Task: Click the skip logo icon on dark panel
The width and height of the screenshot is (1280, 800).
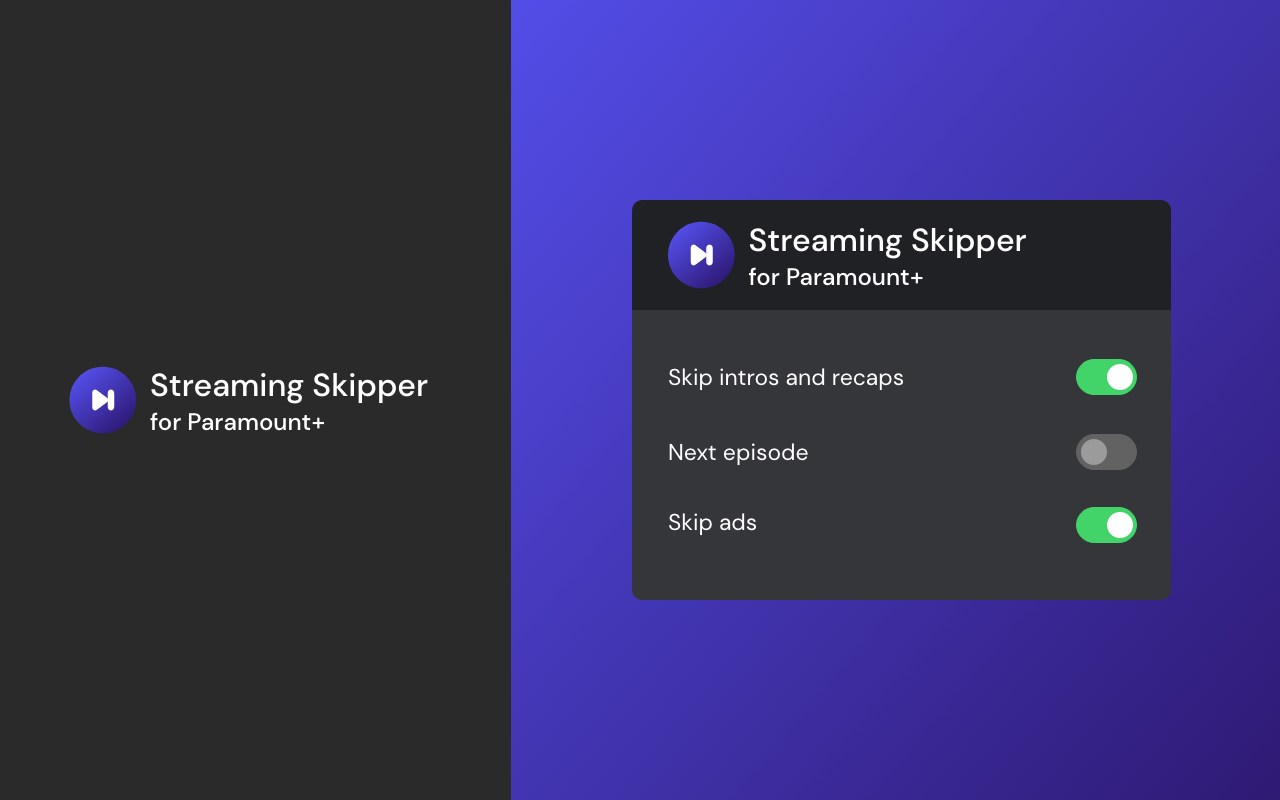Action: point(102,400)
